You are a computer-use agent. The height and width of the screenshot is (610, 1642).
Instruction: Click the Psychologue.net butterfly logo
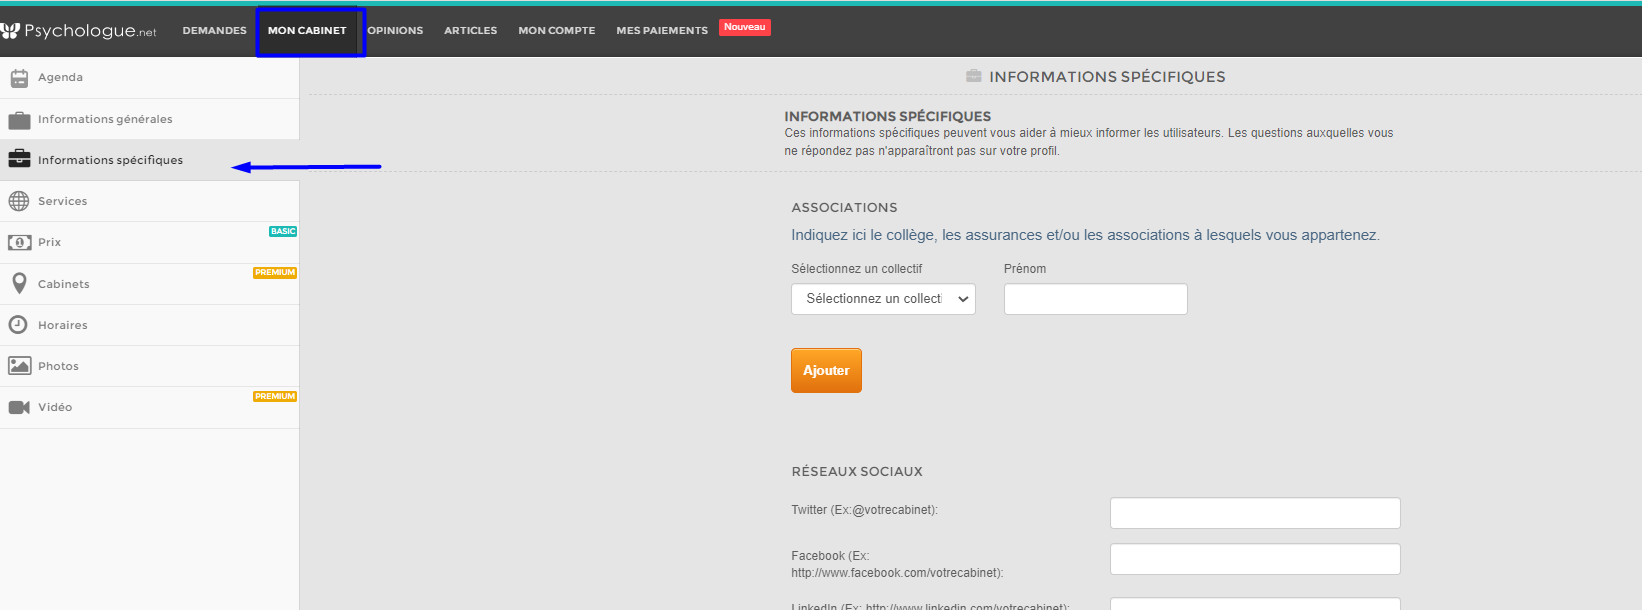11,31
